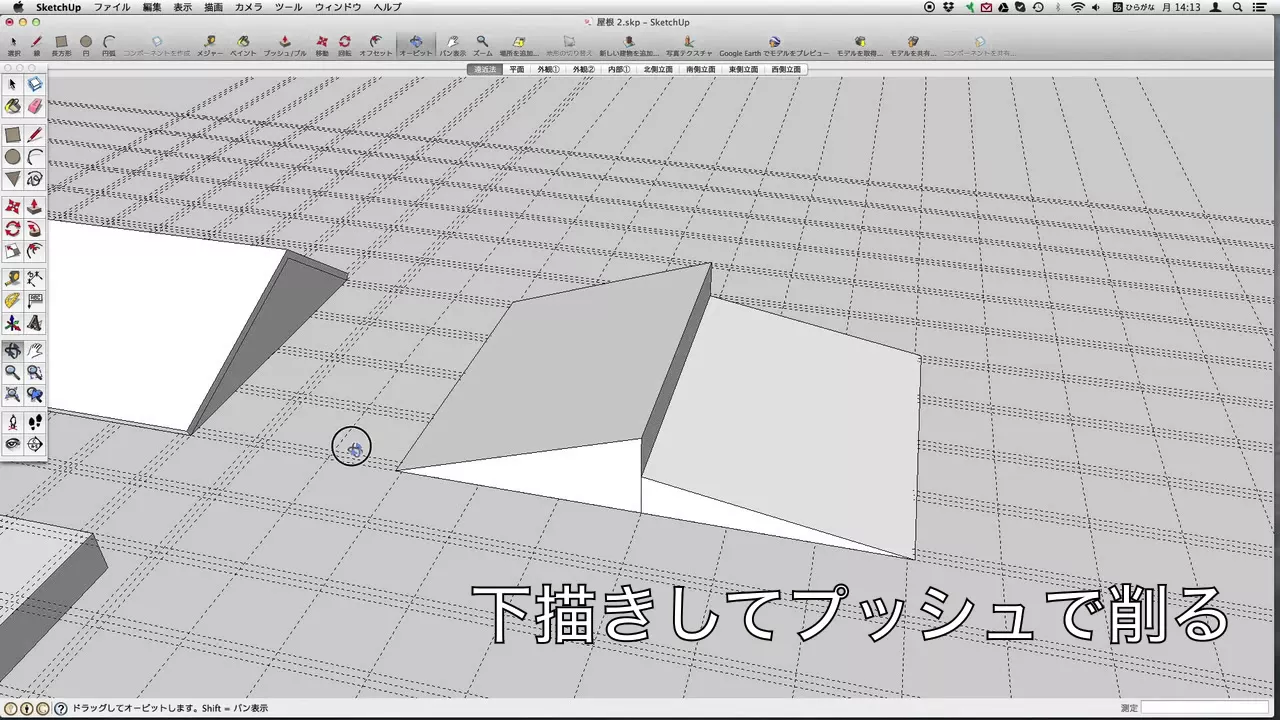Open the 西側立面 scene tab
1280x720 pixels.
(x=786, y=70)
